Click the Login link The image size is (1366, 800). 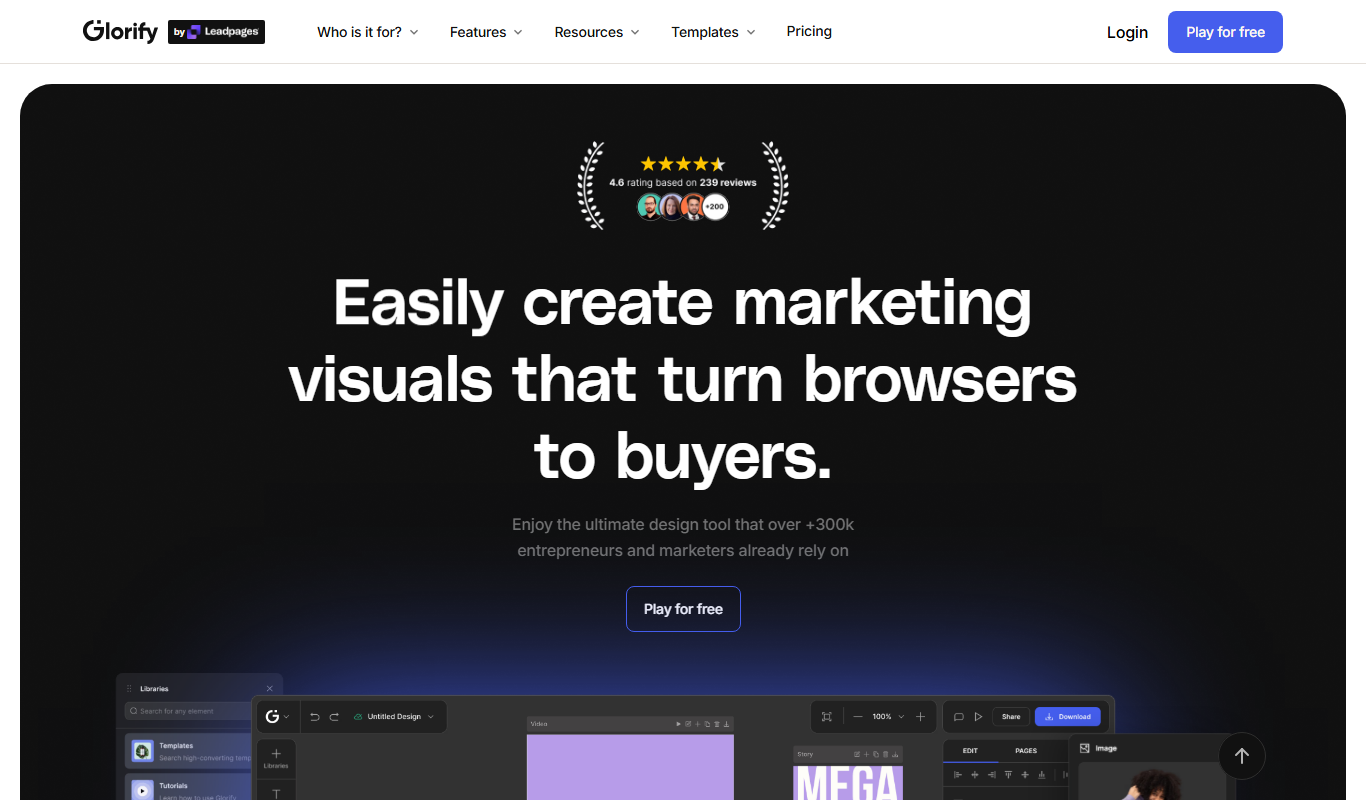pos(1127,32)
